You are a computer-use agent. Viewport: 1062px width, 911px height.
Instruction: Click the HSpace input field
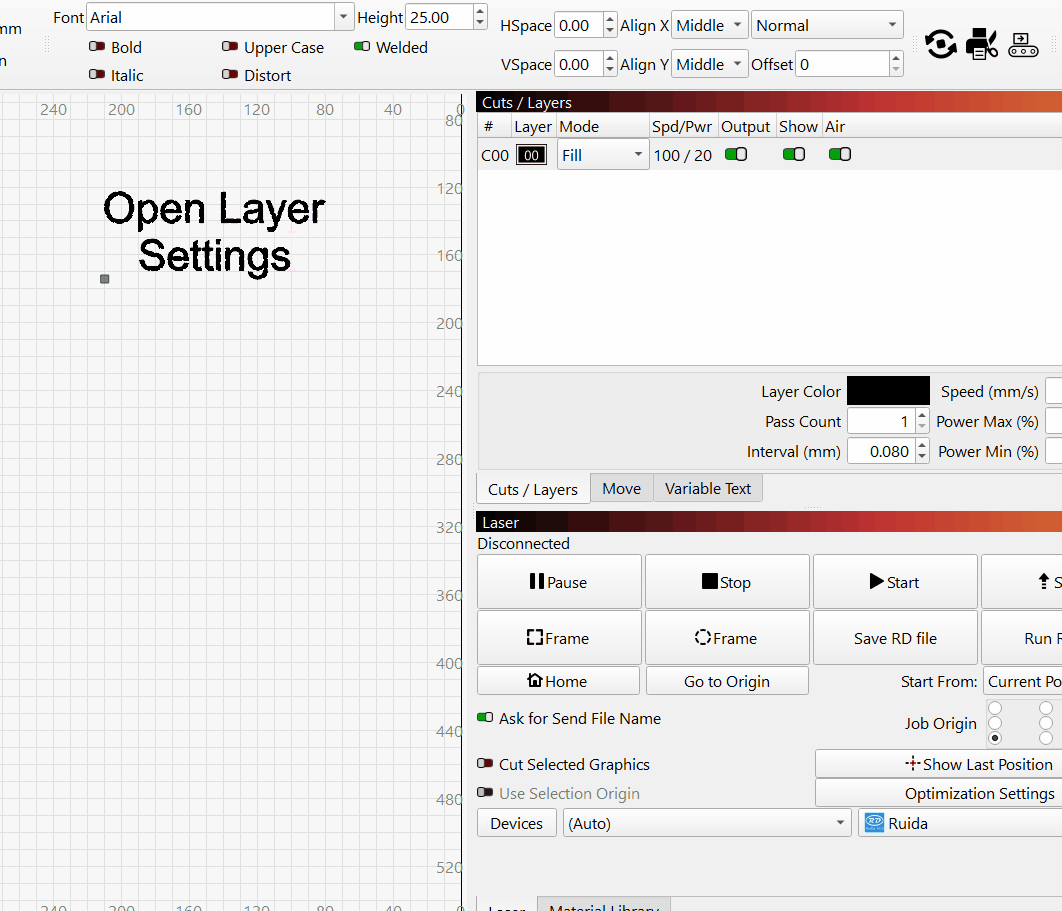(578, 26)
